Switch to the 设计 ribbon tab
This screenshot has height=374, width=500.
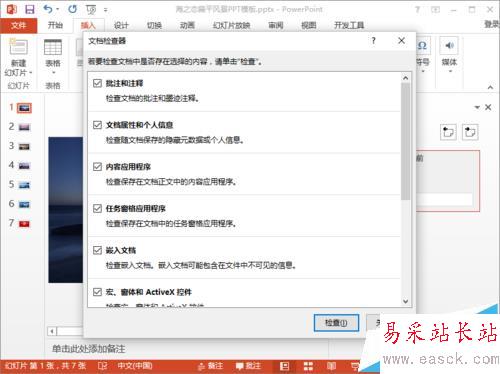click(121, 25)
